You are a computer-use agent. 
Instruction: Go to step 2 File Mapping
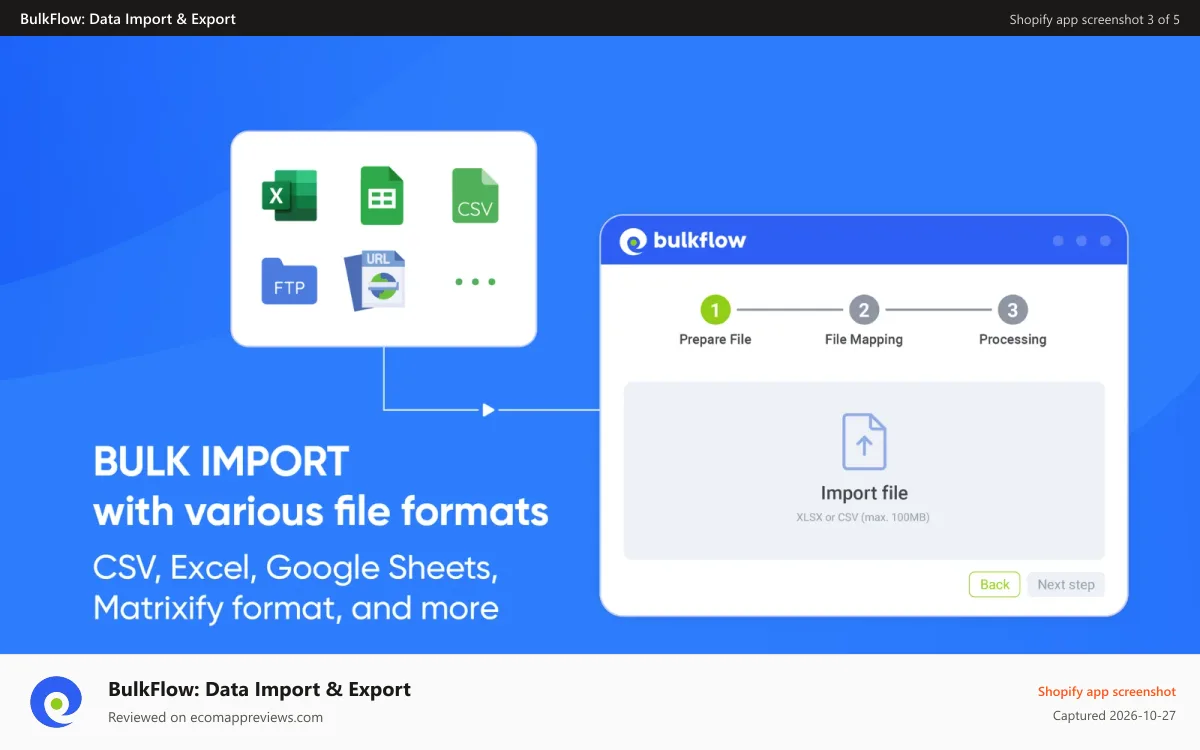pyautogui.click(x=864, y=321)
